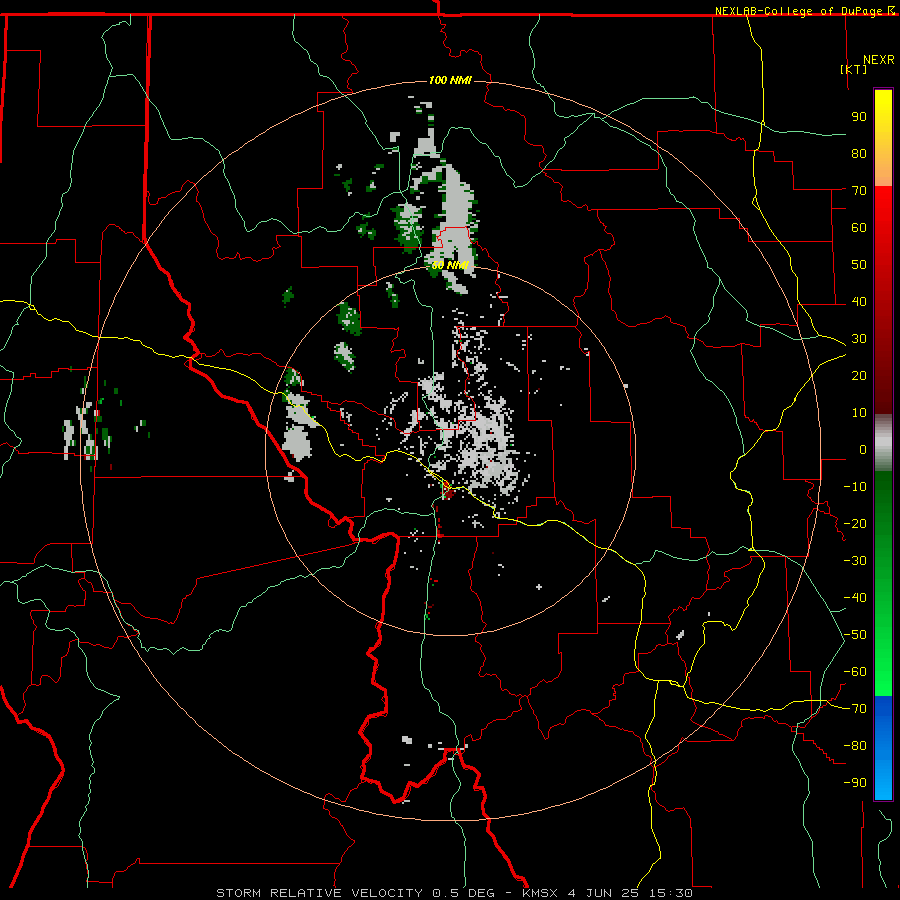Click the KMSX radar site identifier
This screenshot has height=900, width=900.
540,893
